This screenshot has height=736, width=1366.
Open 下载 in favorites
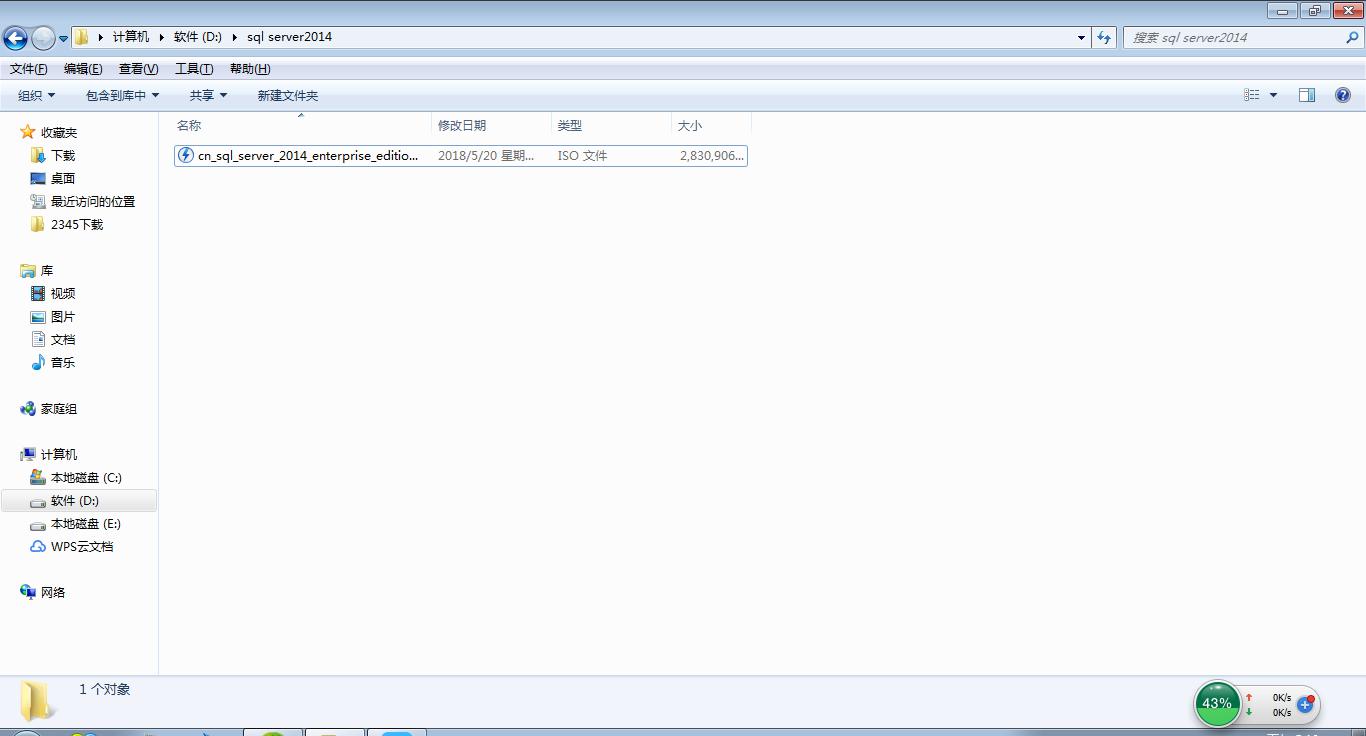coord(63,155)
